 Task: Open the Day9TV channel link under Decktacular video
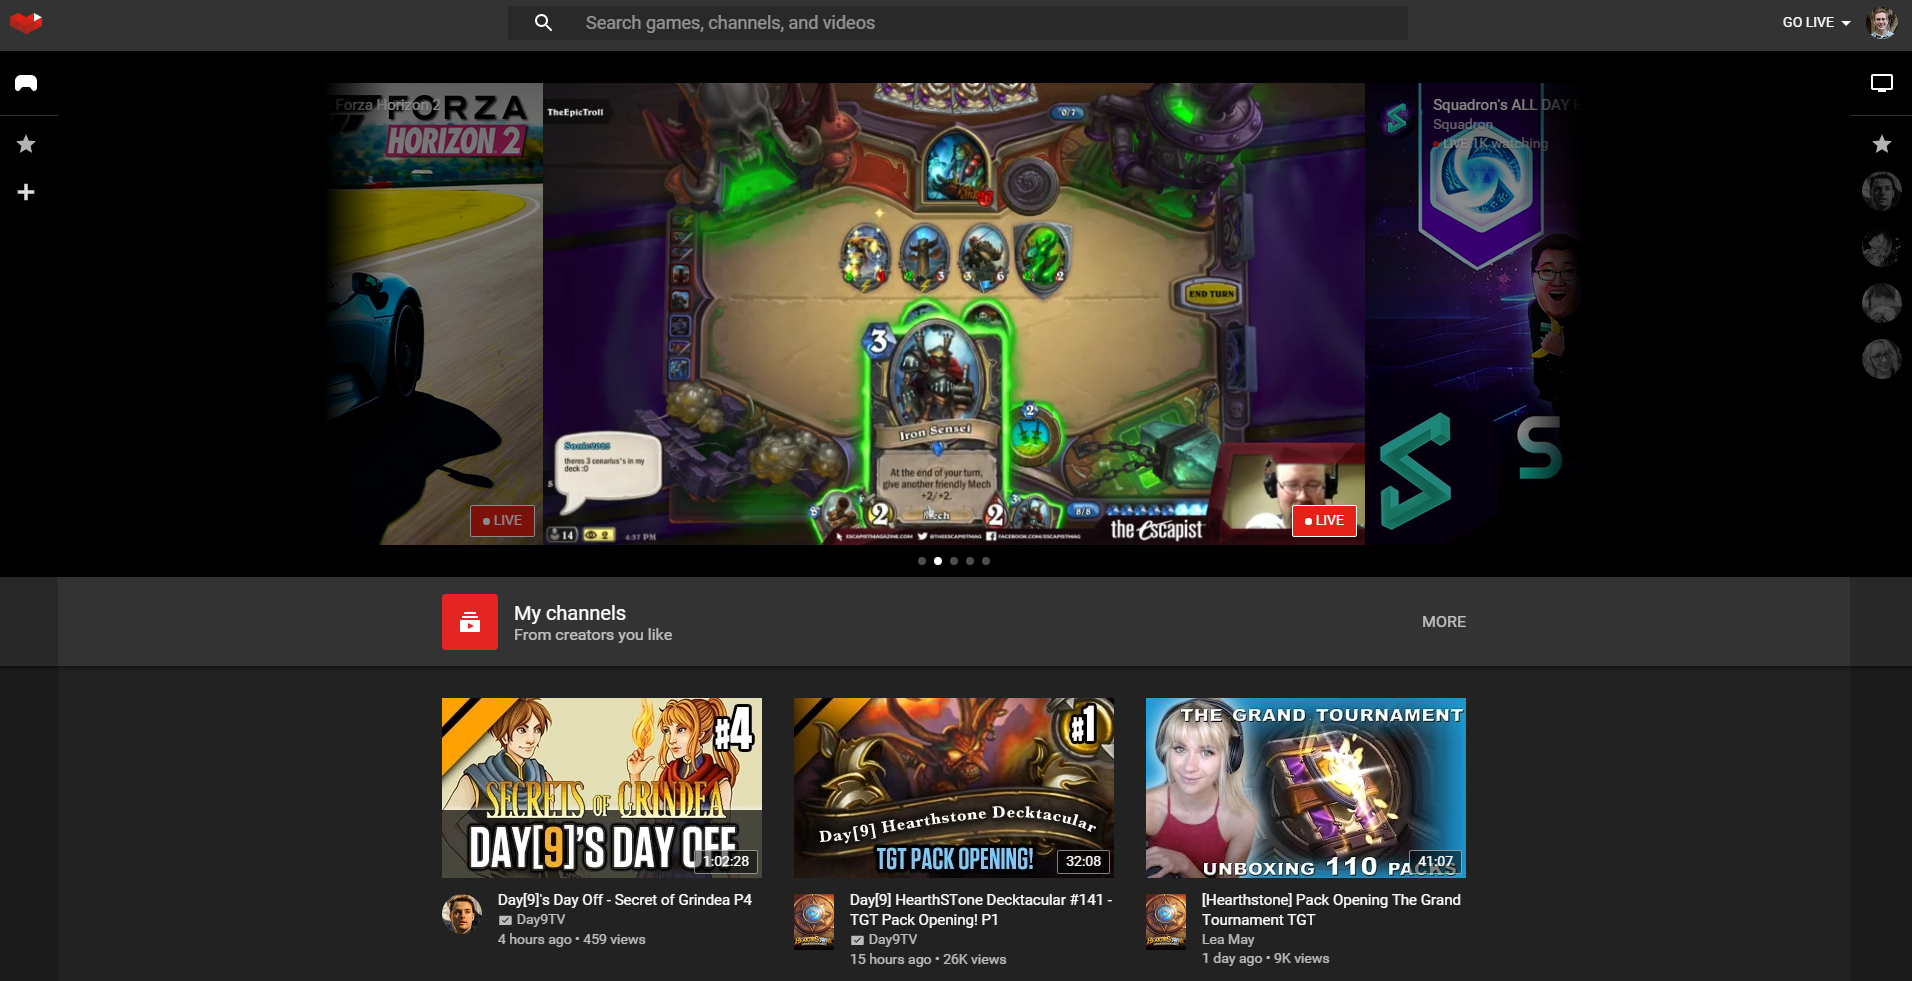[x=892, y=939]
